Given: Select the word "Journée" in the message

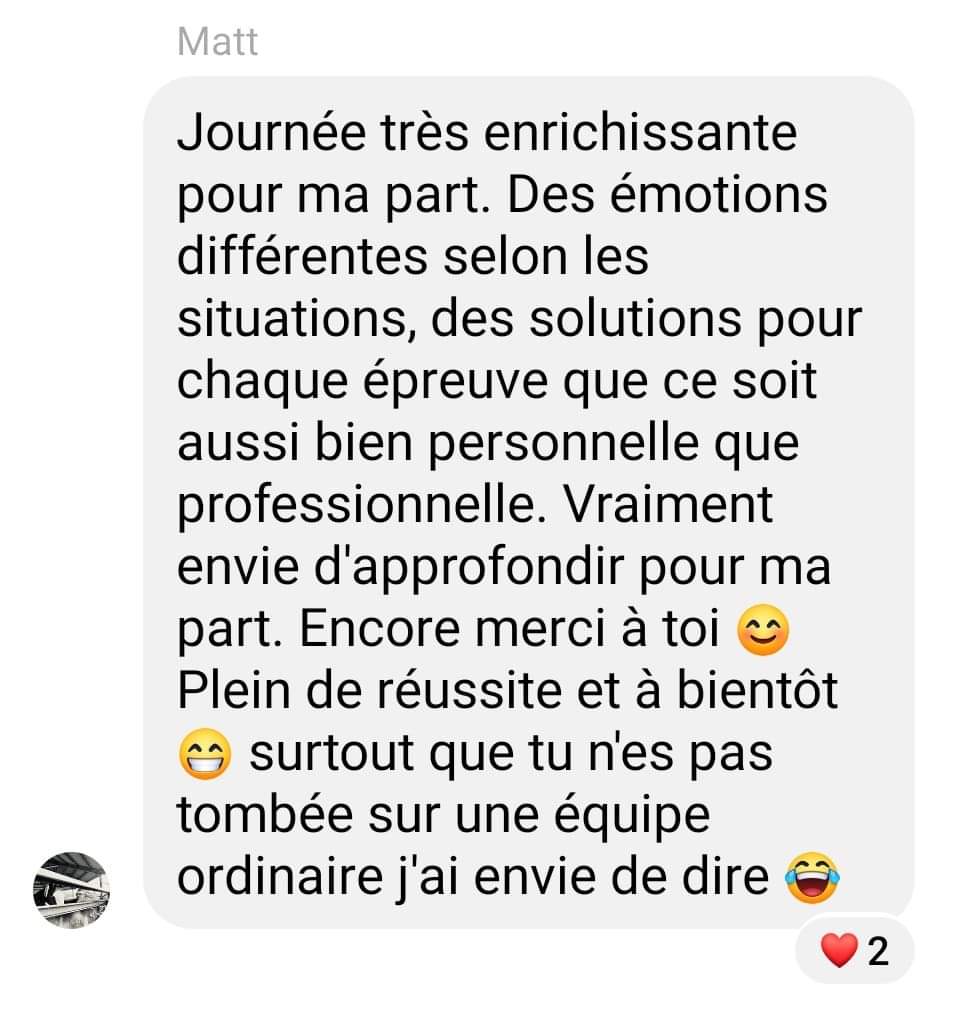Looking at the screenshot, I should click(x=271, y=133).
